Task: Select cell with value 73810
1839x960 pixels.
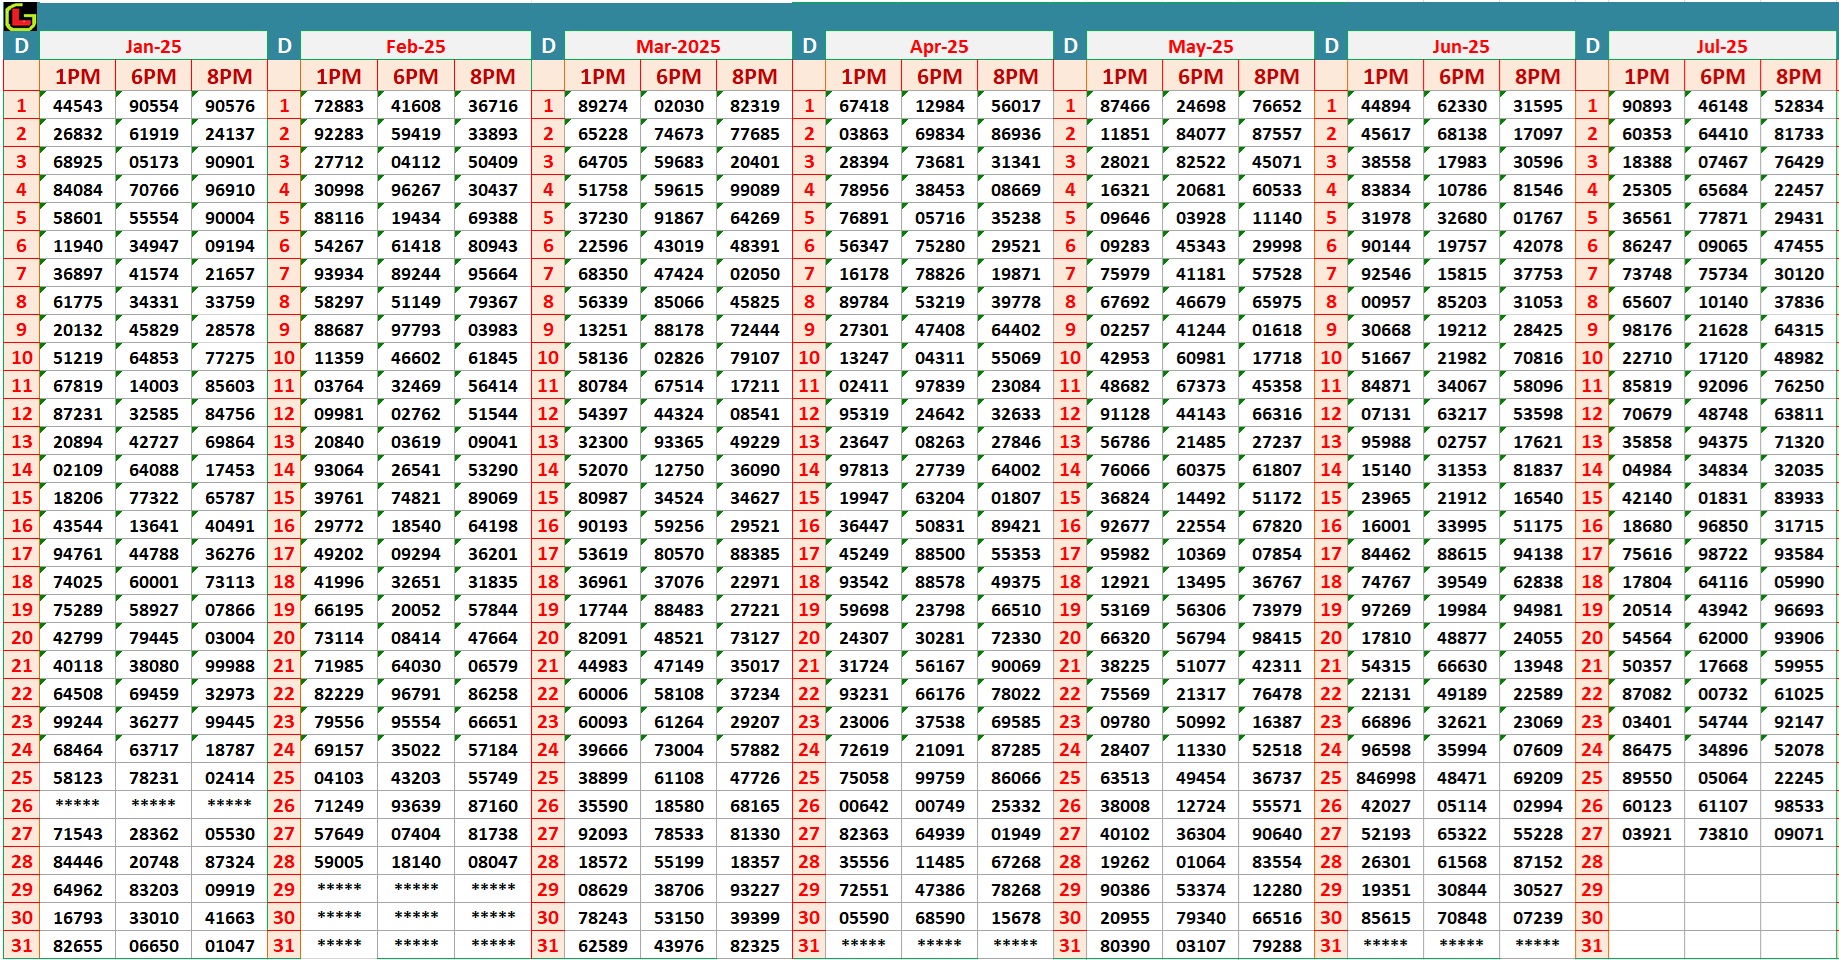Action: pos(1723,834)
